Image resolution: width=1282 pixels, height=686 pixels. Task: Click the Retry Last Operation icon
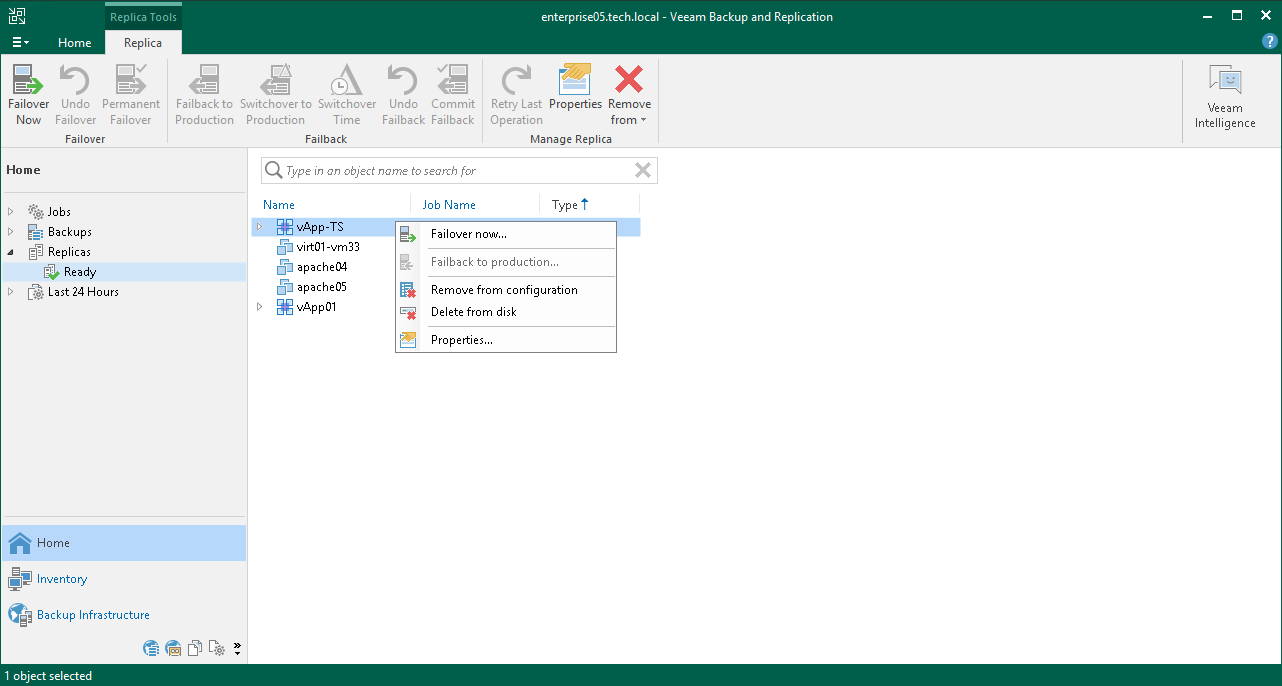(516, 96)
